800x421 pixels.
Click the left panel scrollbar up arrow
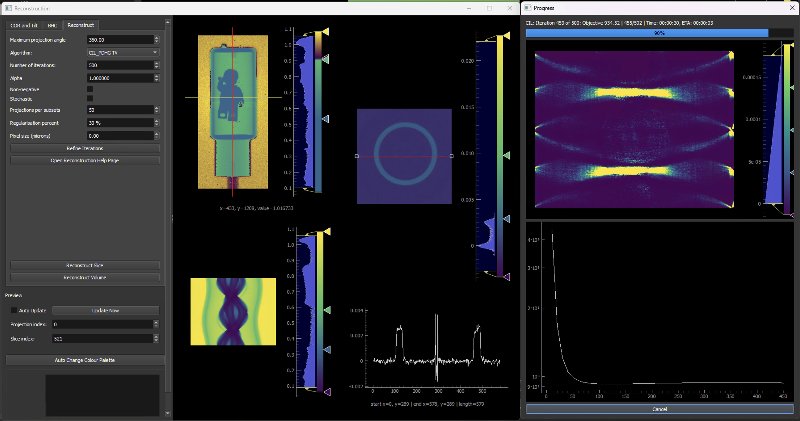(168, 23)
